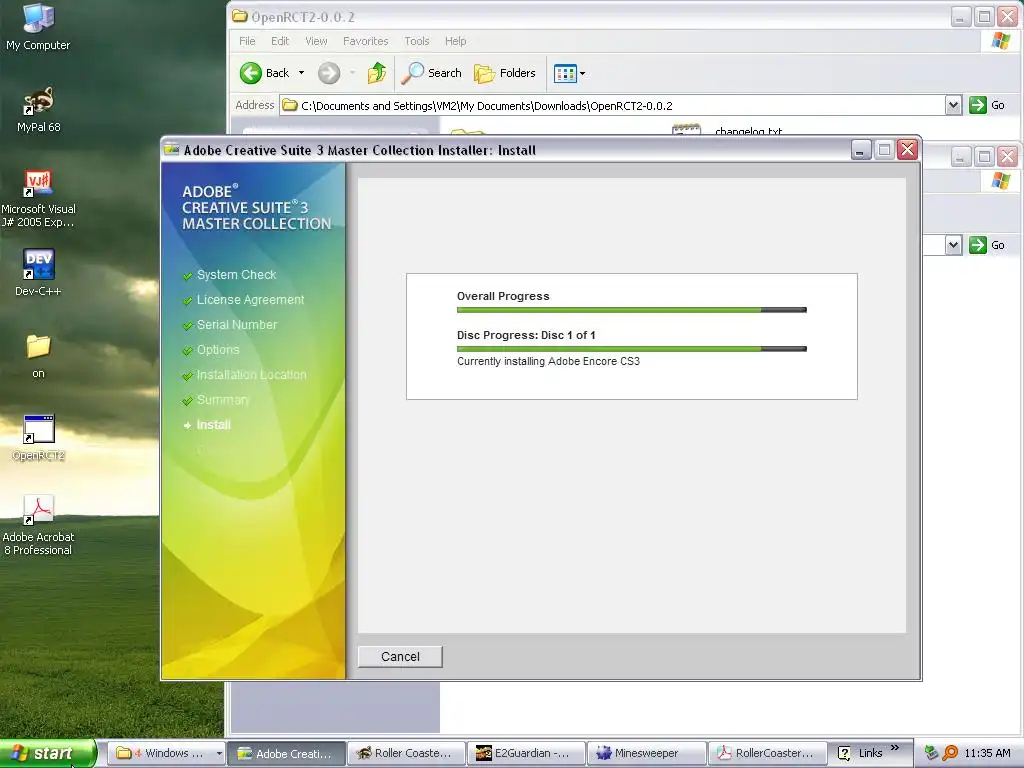Image resolution: width=1024 pixels, height=768 pixels.
Task: Click Serial Number step in installer sidebar
Action: click(x=237, y=325)
